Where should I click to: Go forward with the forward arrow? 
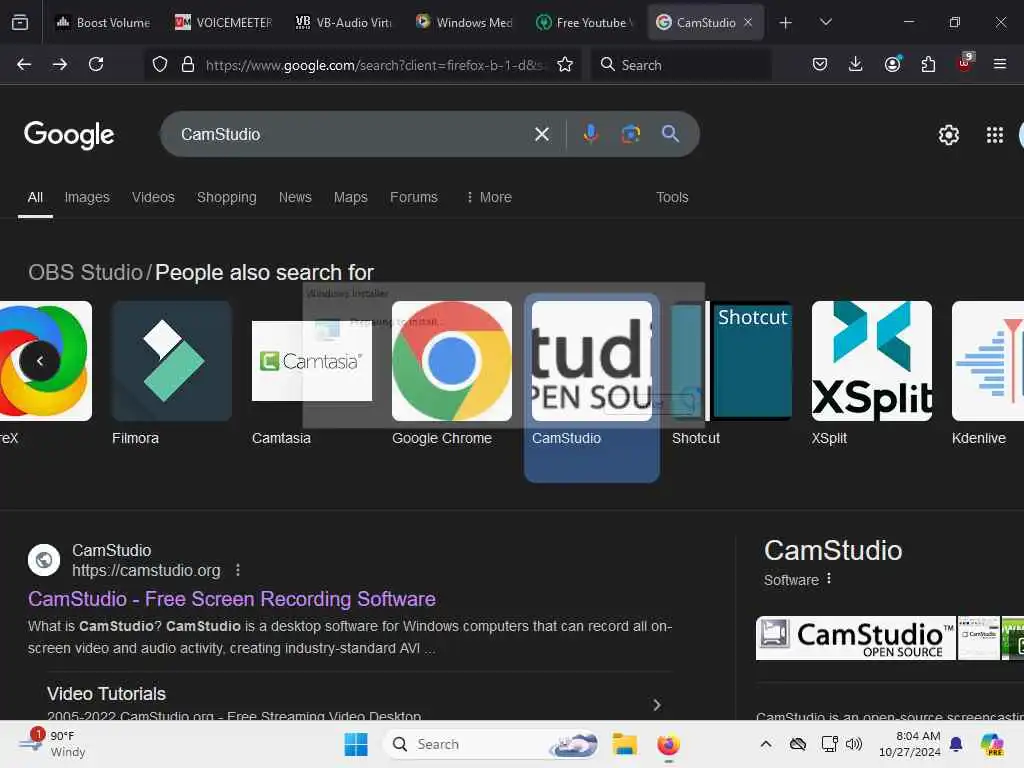(x=59, y=64)
